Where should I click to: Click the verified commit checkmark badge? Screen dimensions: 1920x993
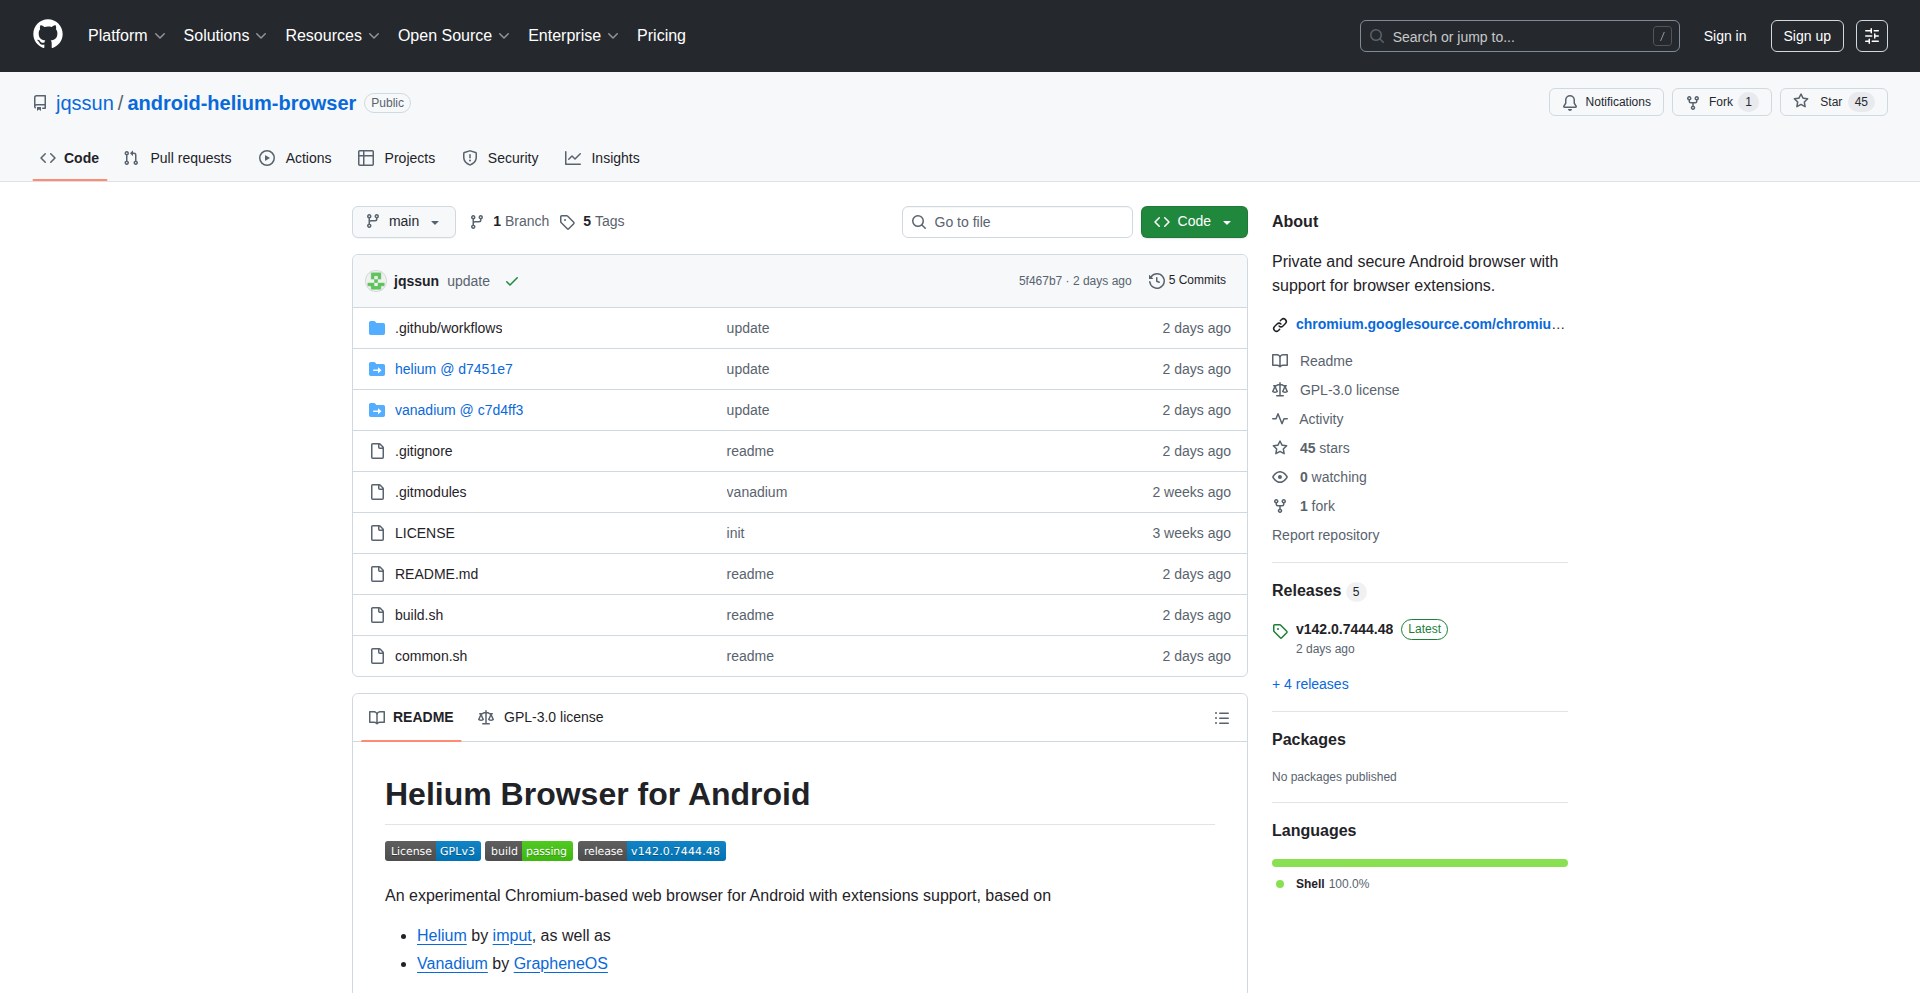pyautogui.click(x=512, y=281)
